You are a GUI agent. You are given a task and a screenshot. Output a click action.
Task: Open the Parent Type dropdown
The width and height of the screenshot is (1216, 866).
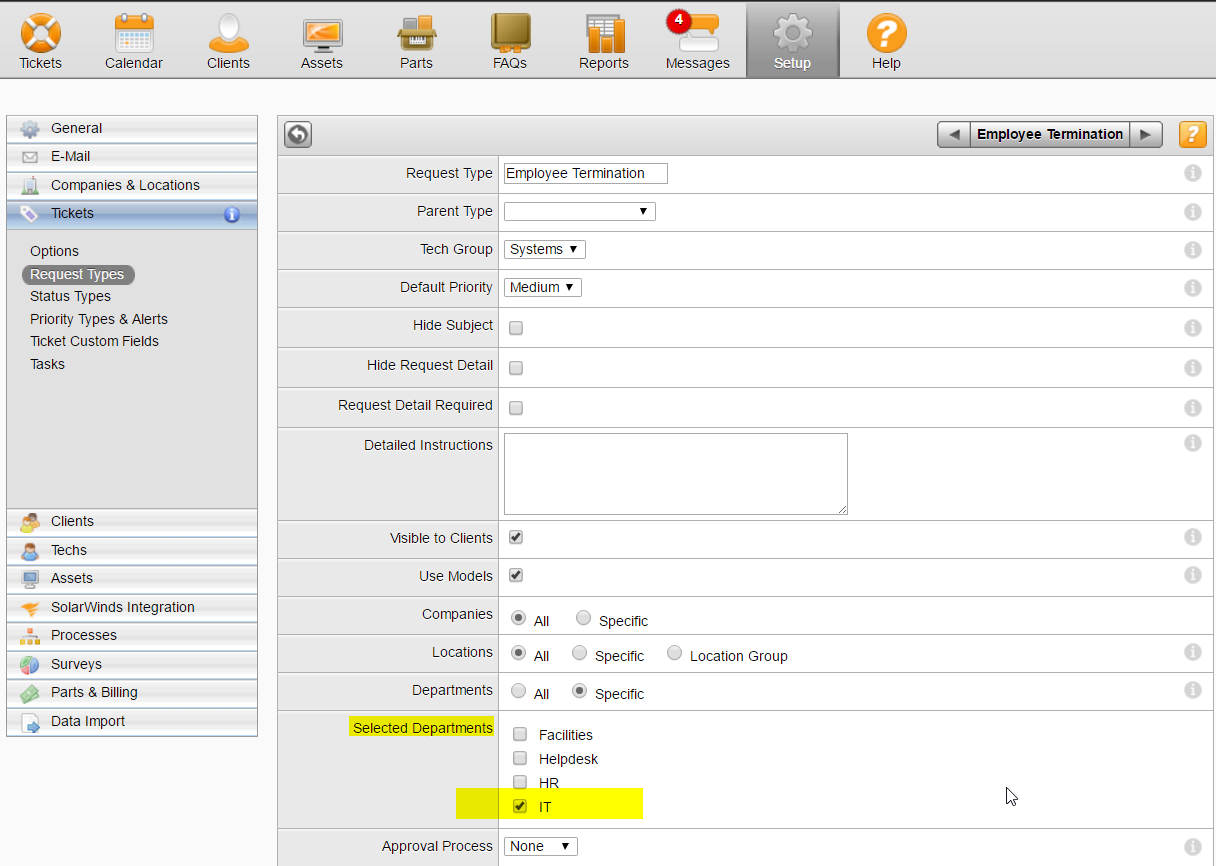(580, 211)
